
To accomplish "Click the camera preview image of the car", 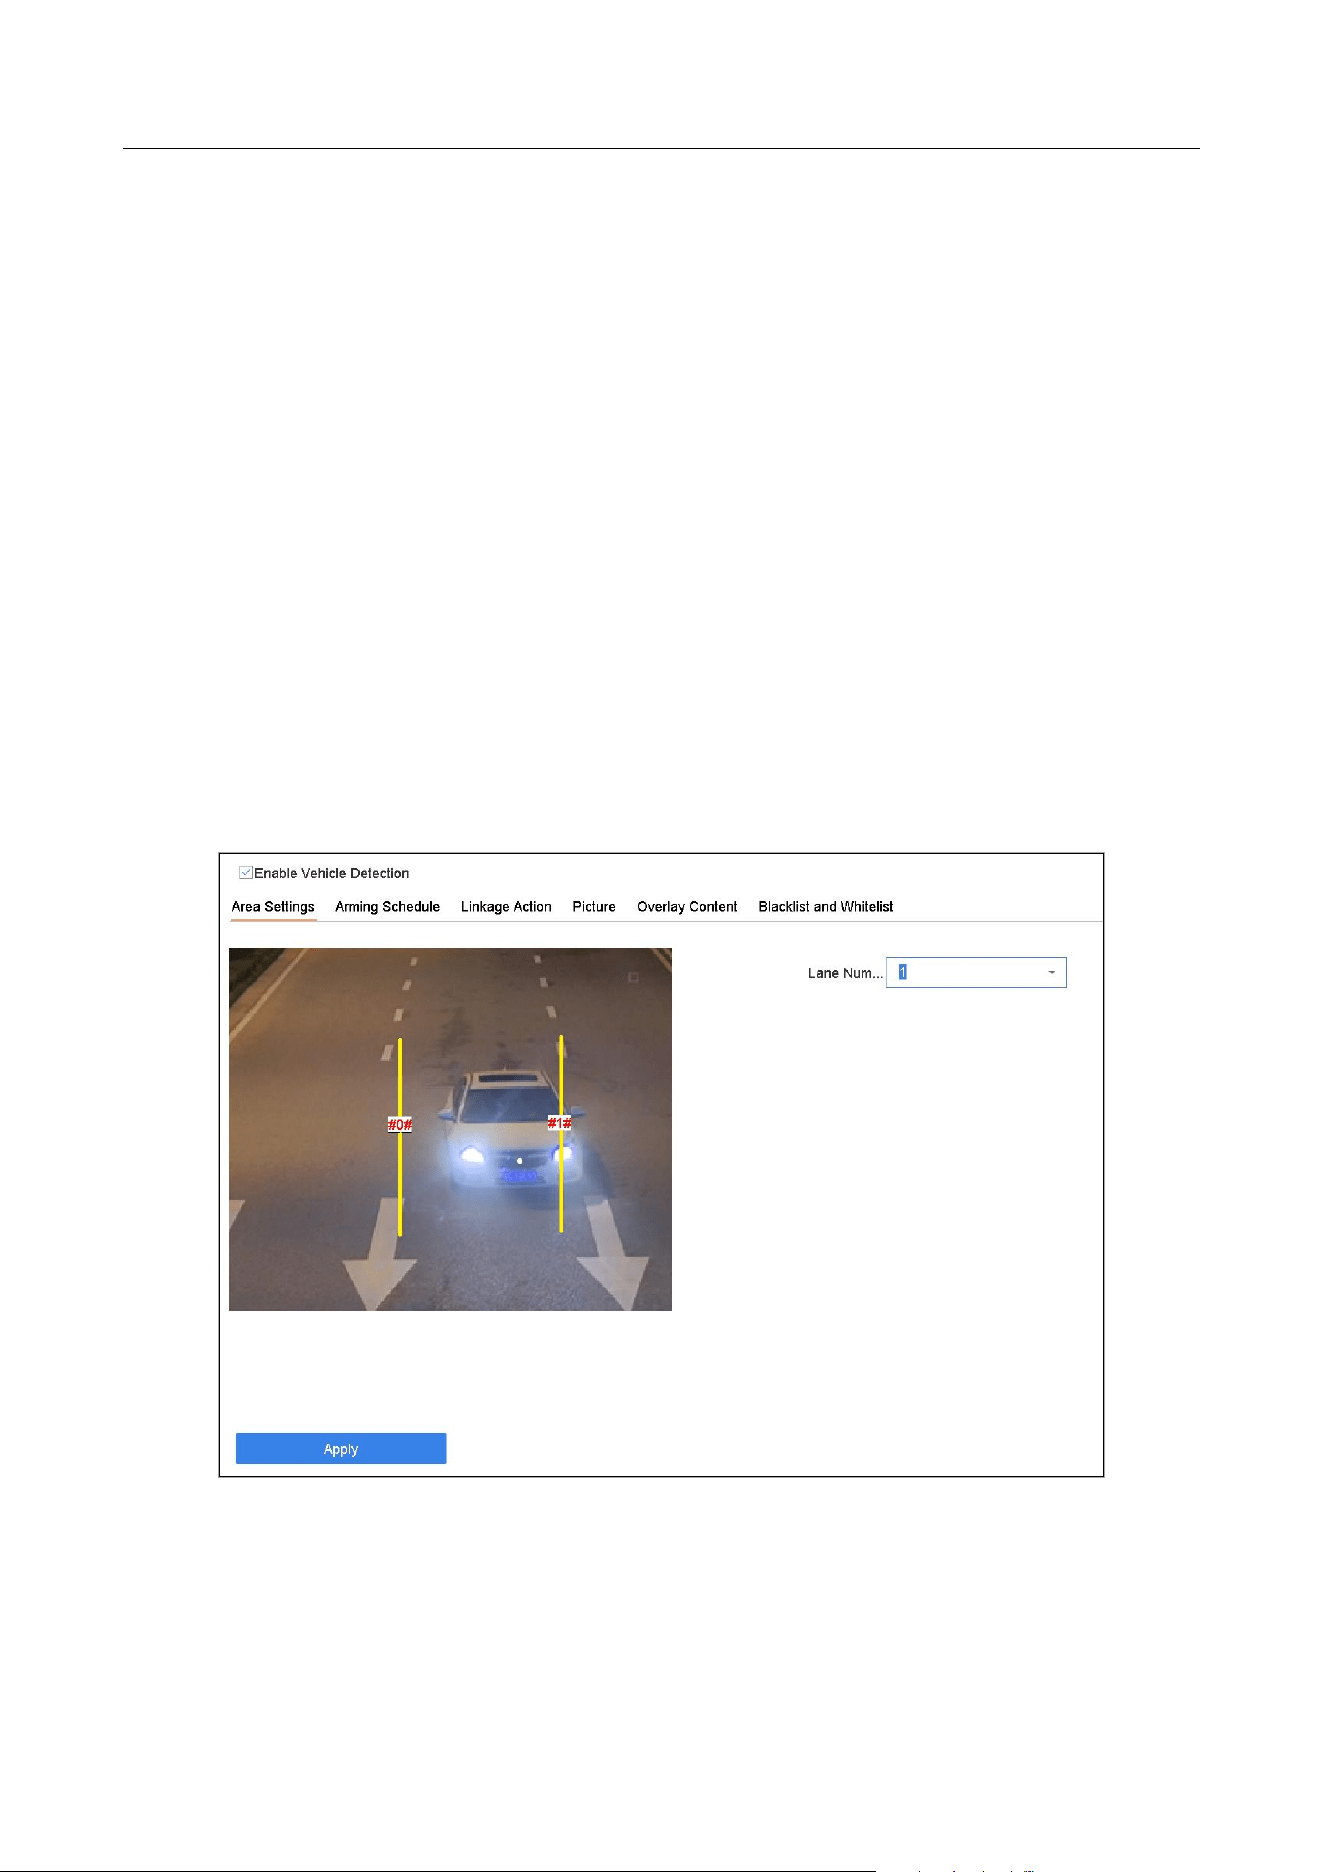I will pyautogui.click(x=450, y=1129).
